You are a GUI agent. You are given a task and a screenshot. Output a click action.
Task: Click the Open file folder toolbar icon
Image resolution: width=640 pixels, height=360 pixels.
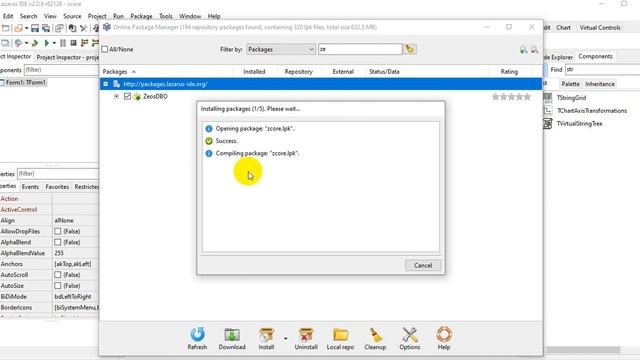coord(18,28)
